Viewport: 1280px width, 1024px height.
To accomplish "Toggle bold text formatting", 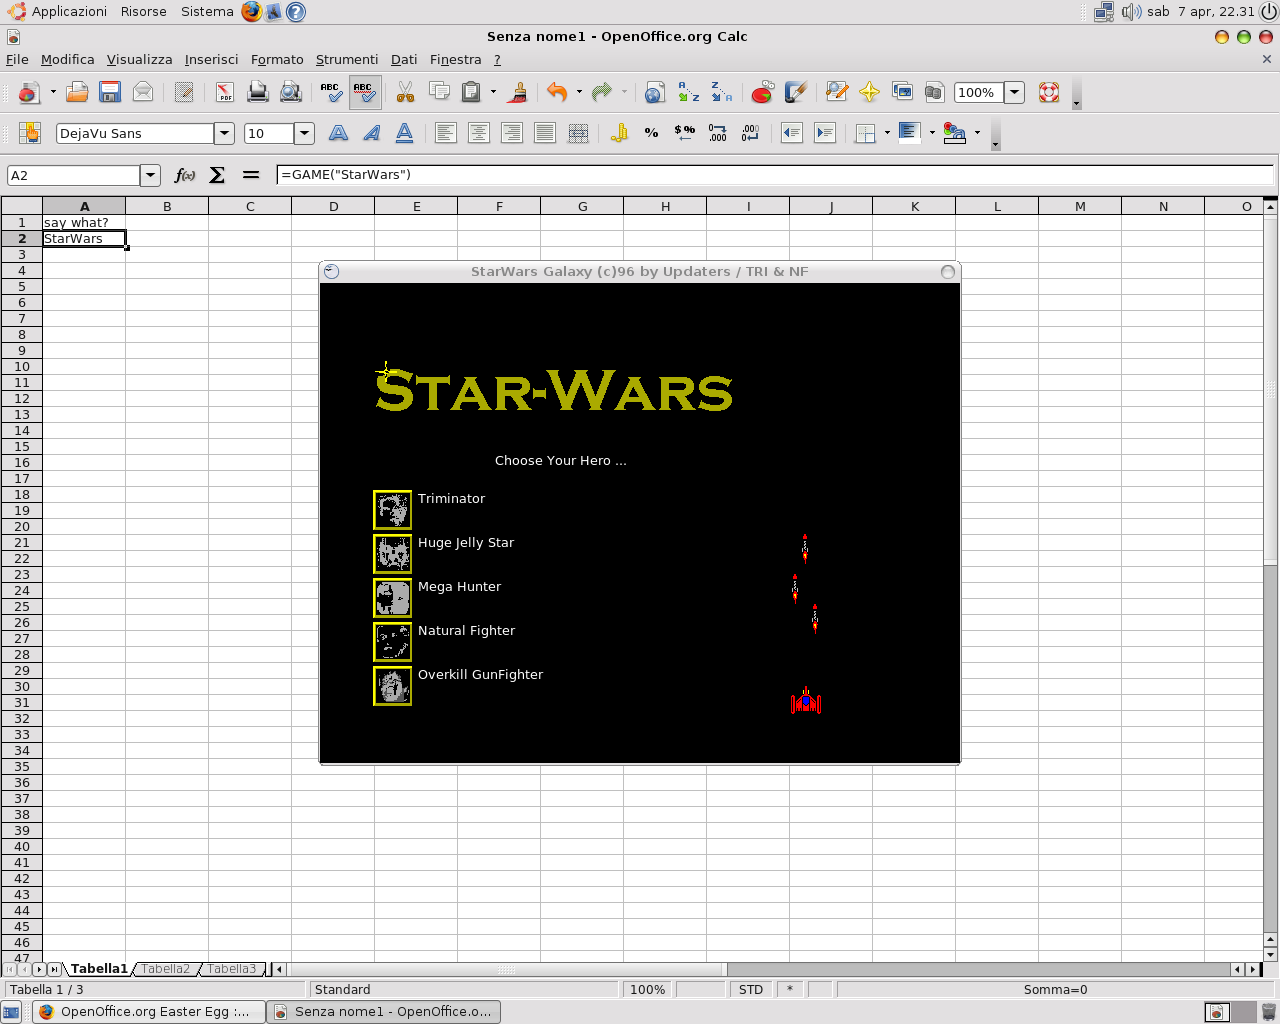I will pos(338,133).
